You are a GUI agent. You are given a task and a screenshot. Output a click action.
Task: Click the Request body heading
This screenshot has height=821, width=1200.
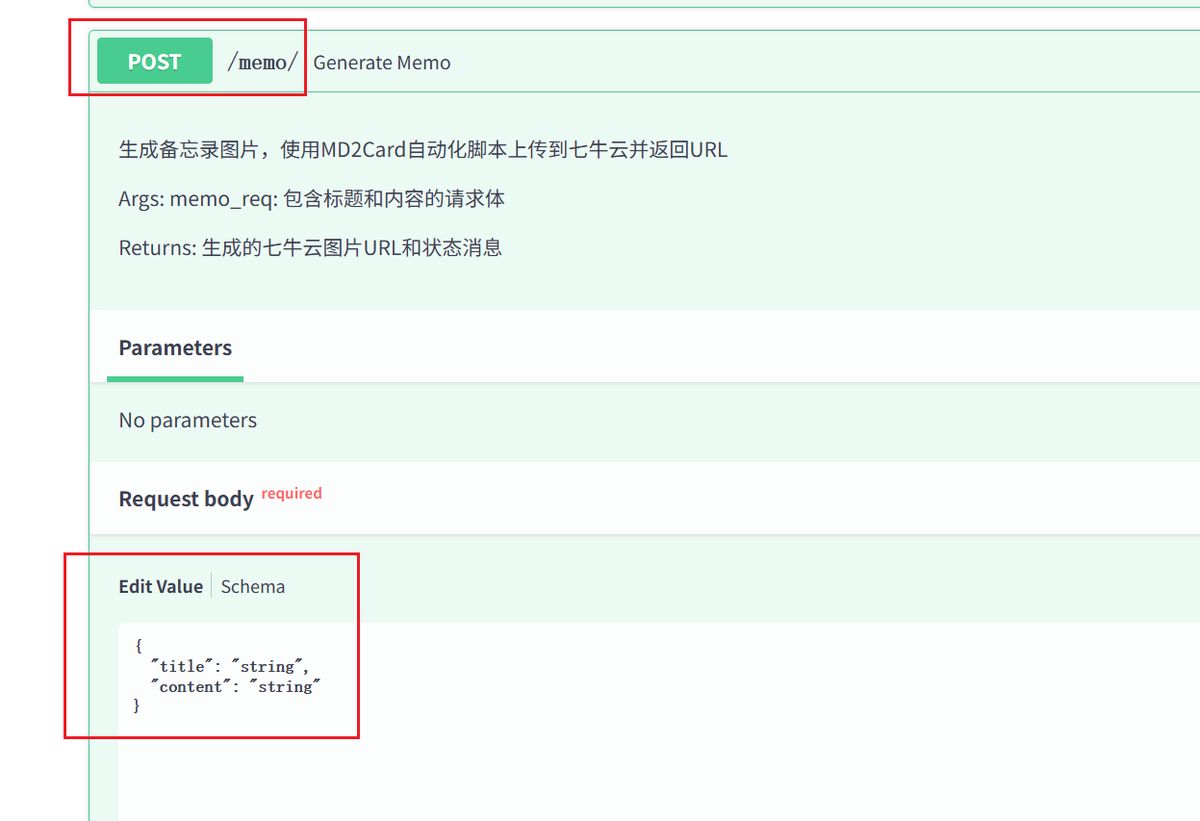[x=185, y=498]
